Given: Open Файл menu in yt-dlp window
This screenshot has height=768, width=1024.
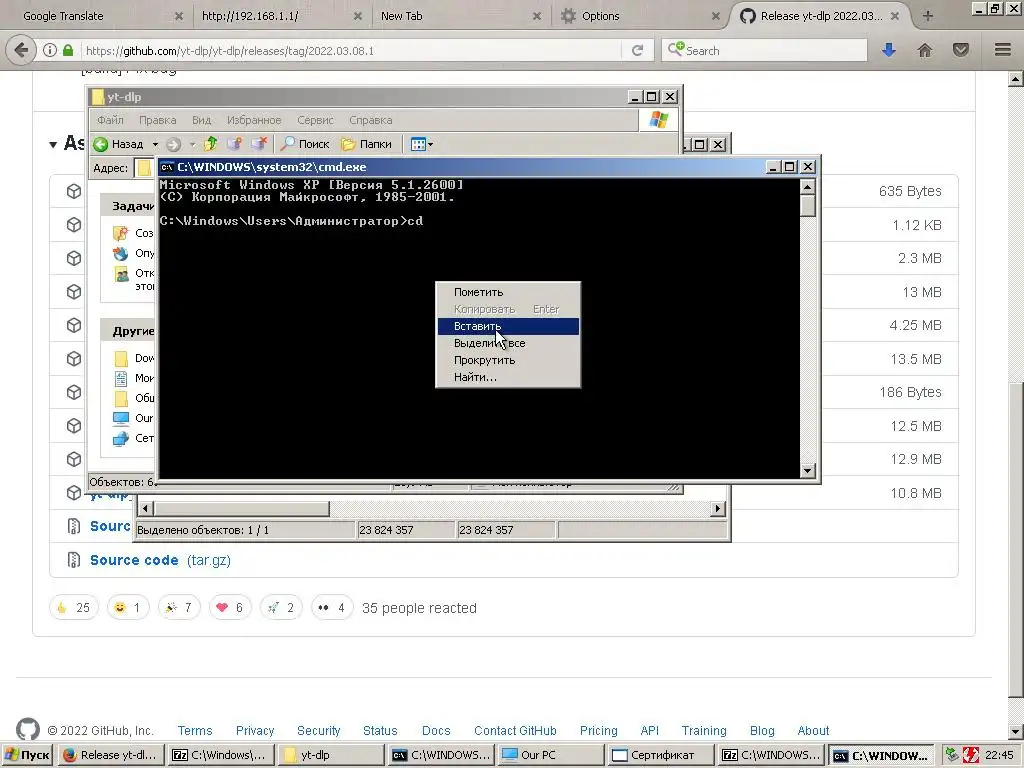Looking at the screenshot, I should tap(110, 120).
